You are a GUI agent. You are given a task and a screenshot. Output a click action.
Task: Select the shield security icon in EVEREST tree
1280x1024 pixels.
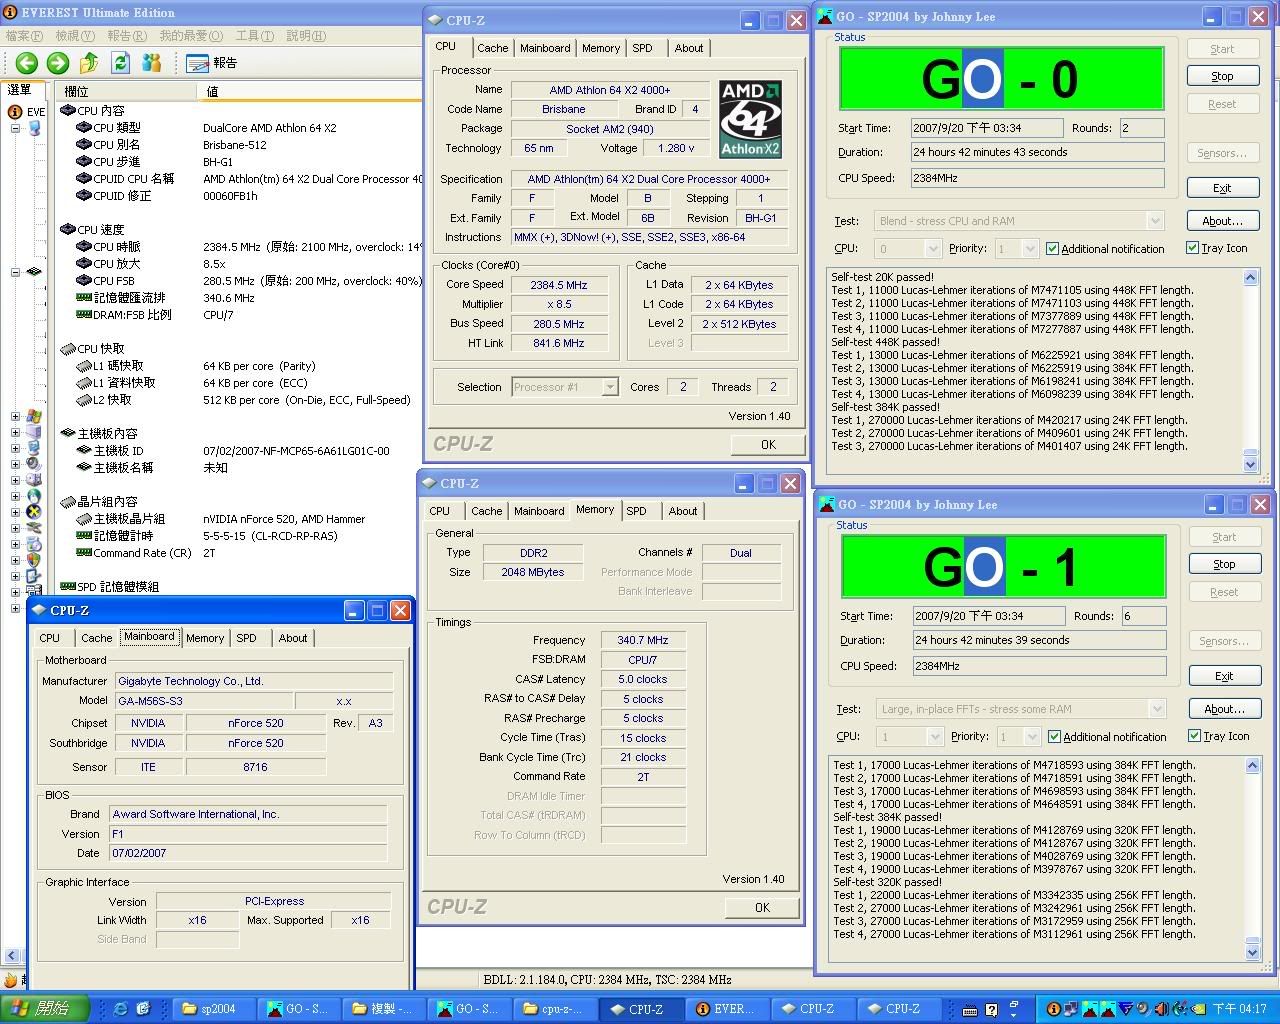[x=33, y=560]
